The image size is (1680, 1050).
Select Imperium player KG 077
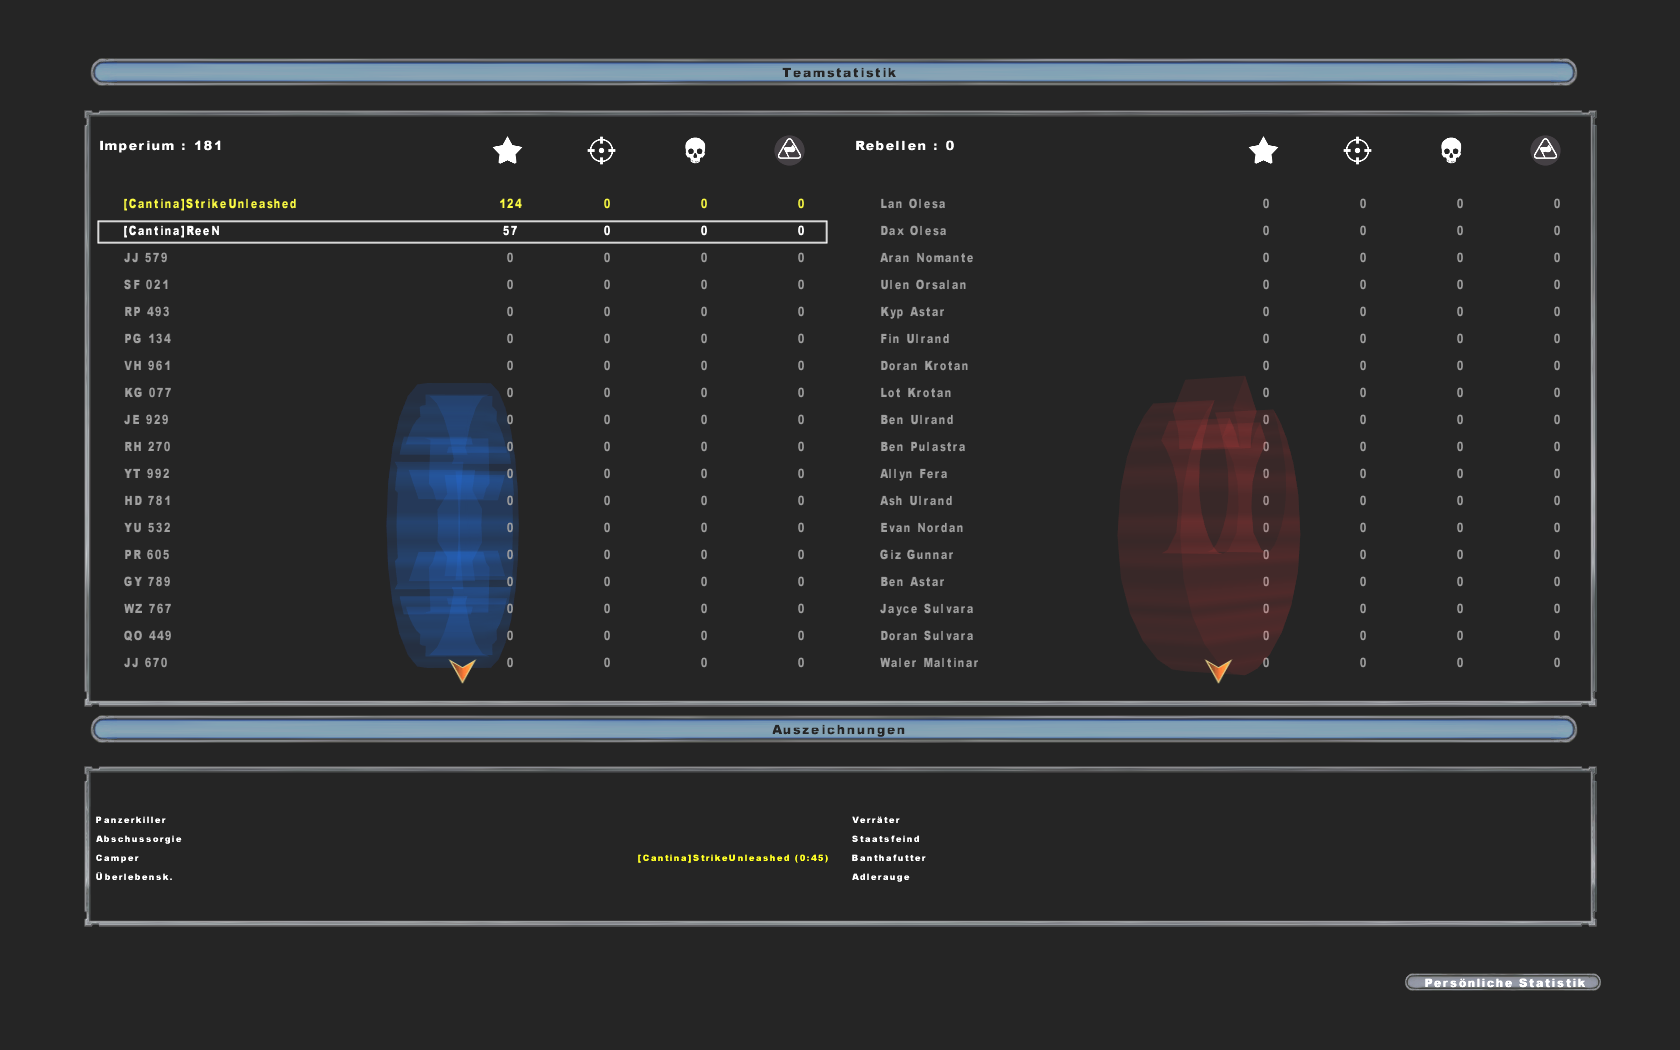pos(148,393)
